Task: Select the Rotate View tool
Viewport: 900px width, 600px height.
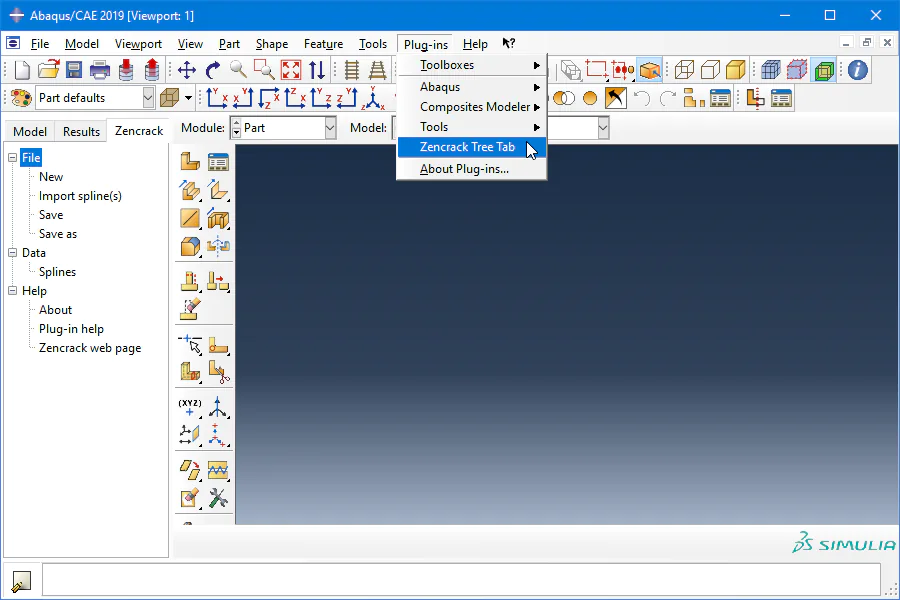Action: coord(213,70)
